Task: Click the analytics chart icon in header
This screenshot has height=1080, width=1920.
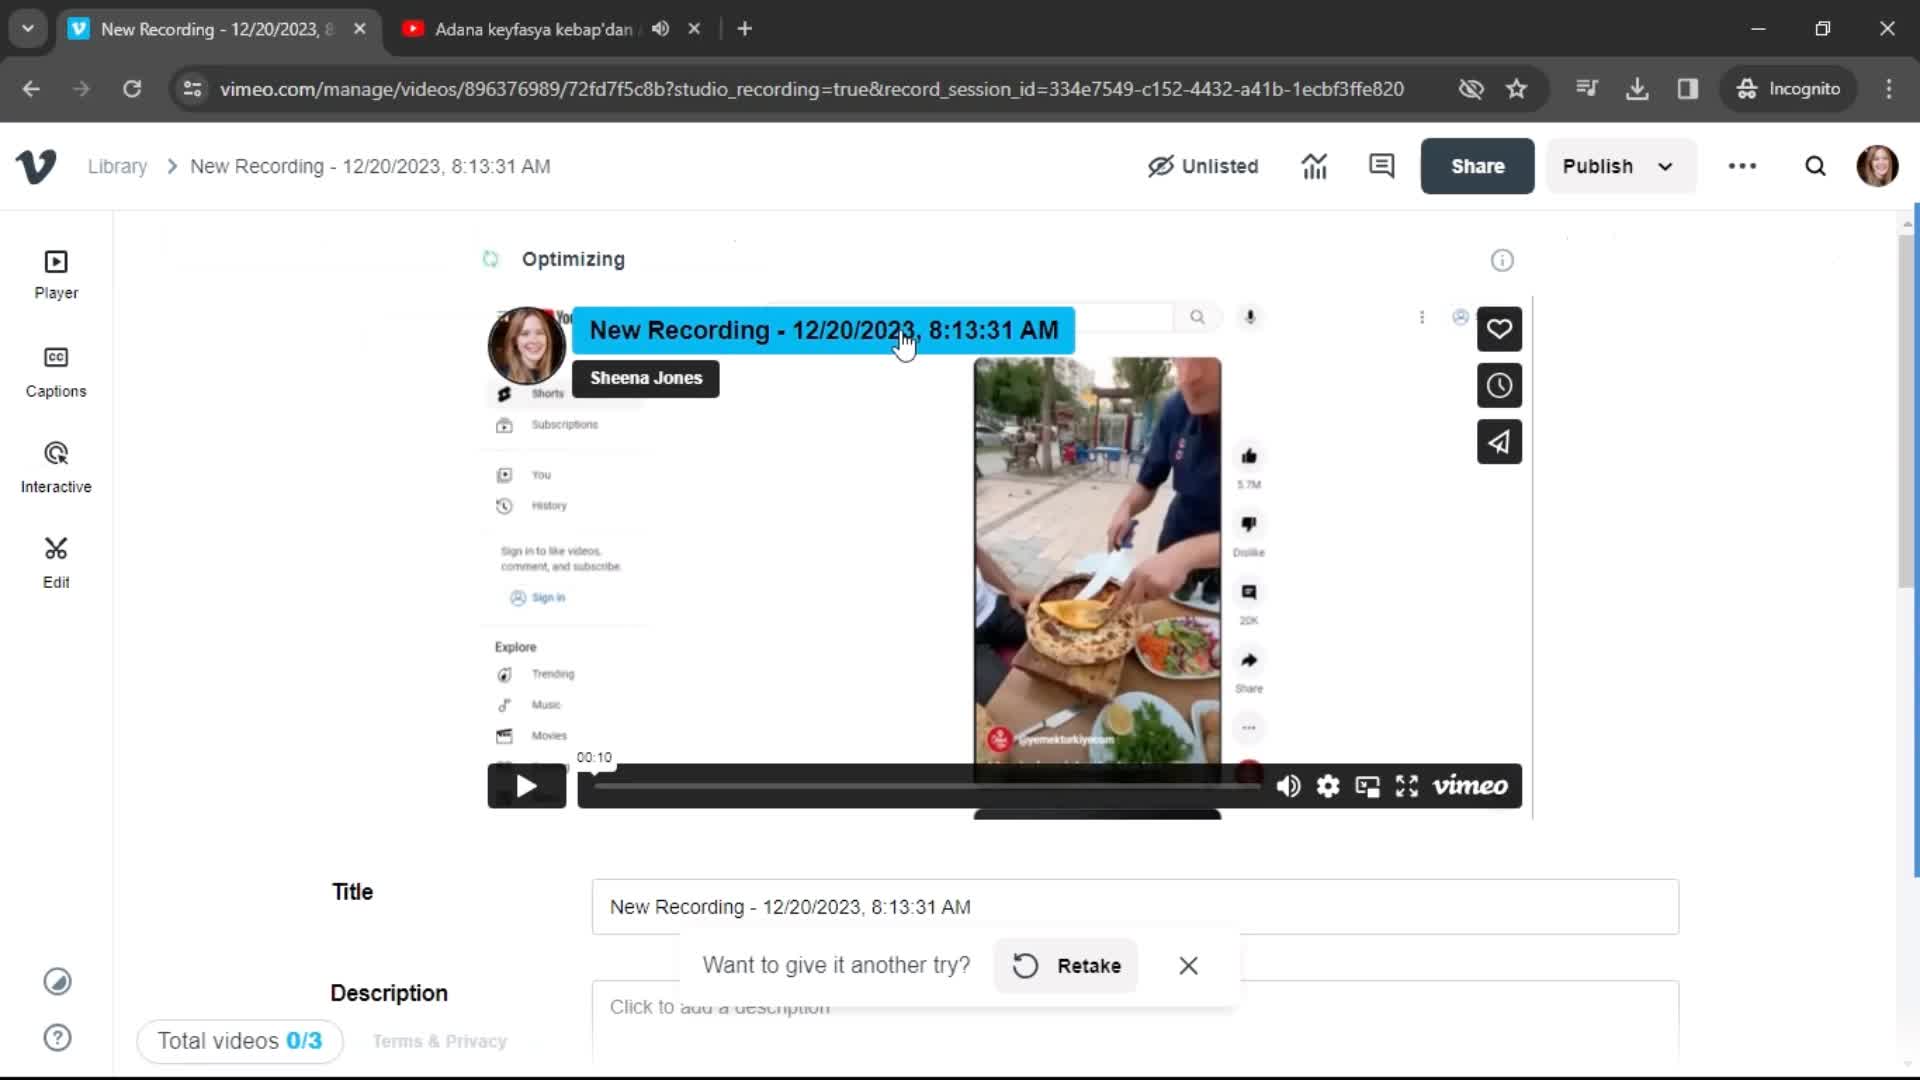Action: [1315, 166]
